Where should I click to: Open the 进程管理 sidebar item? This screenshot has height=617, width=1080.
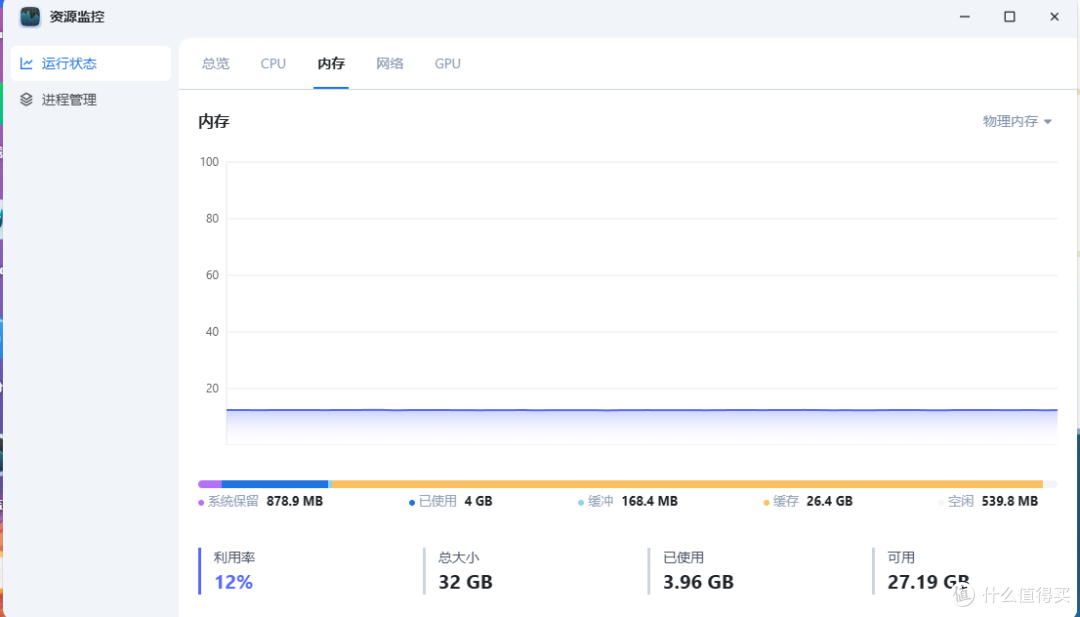tap(91, 100)
